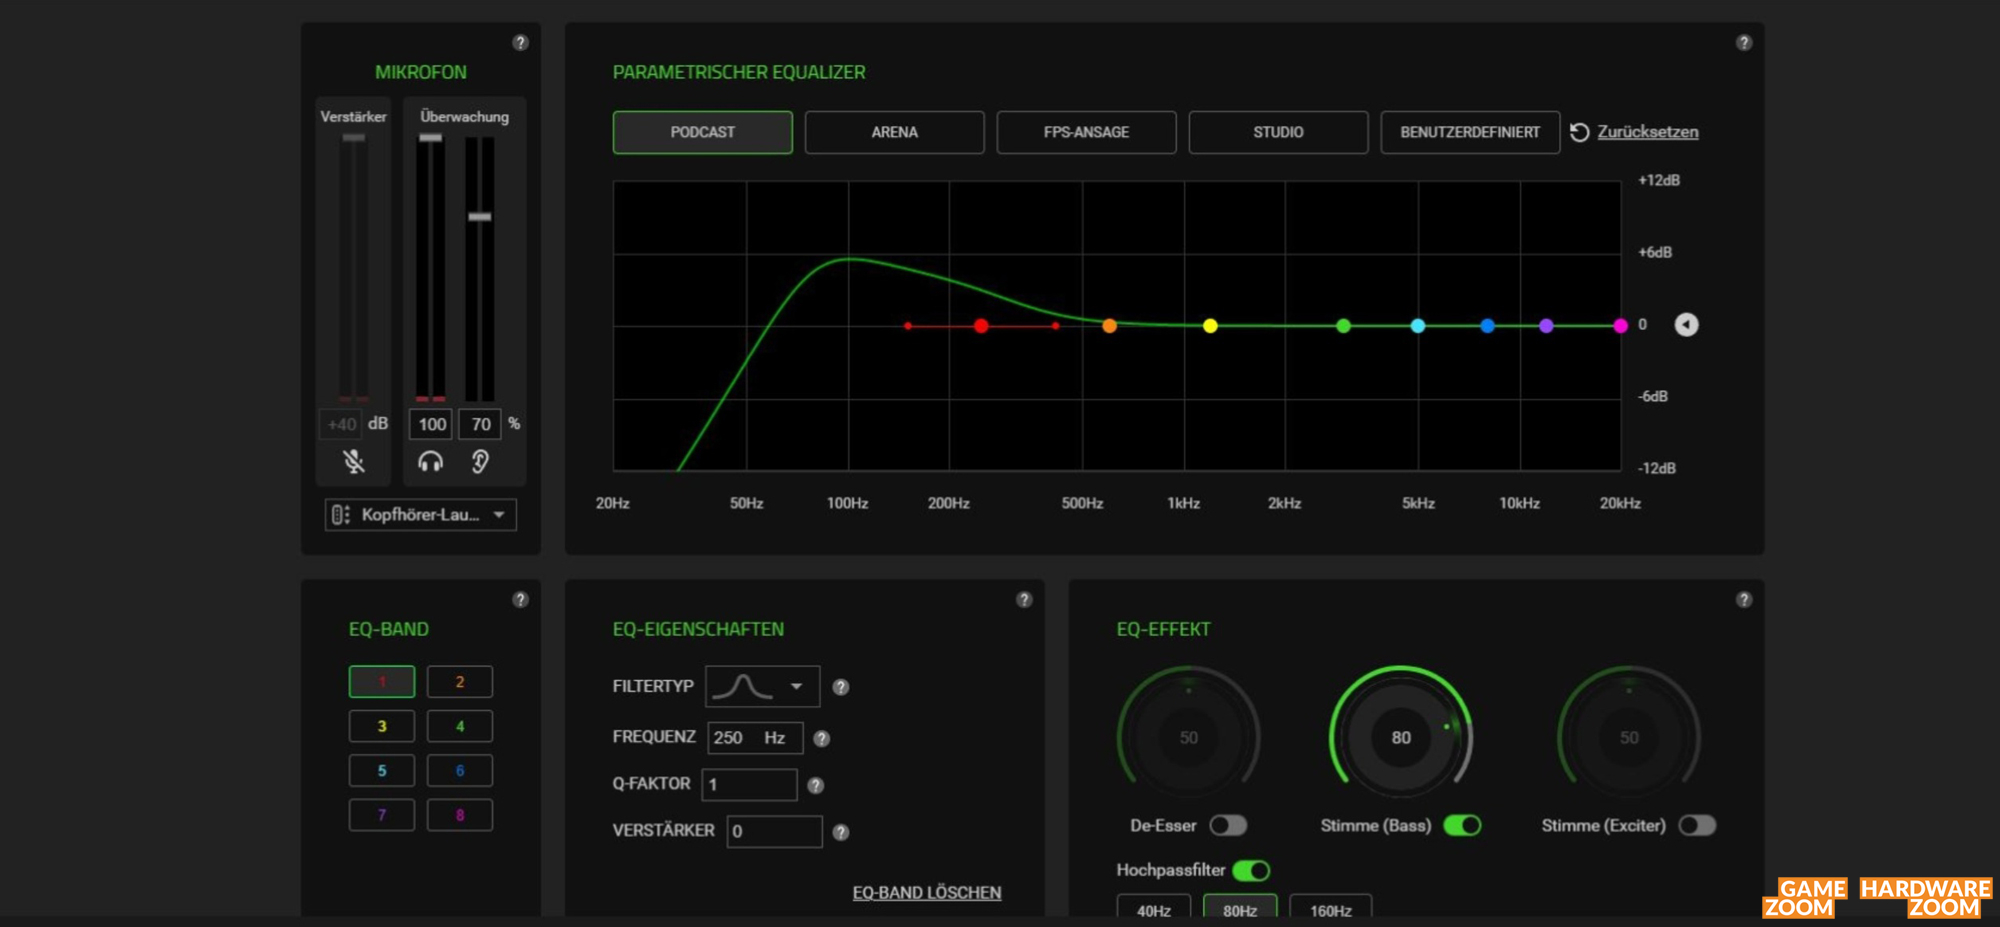The image size is (2000, 927).
Task: Click the device icon in the Kopfhörer dropdown
Action: click(x=341, y=514)
